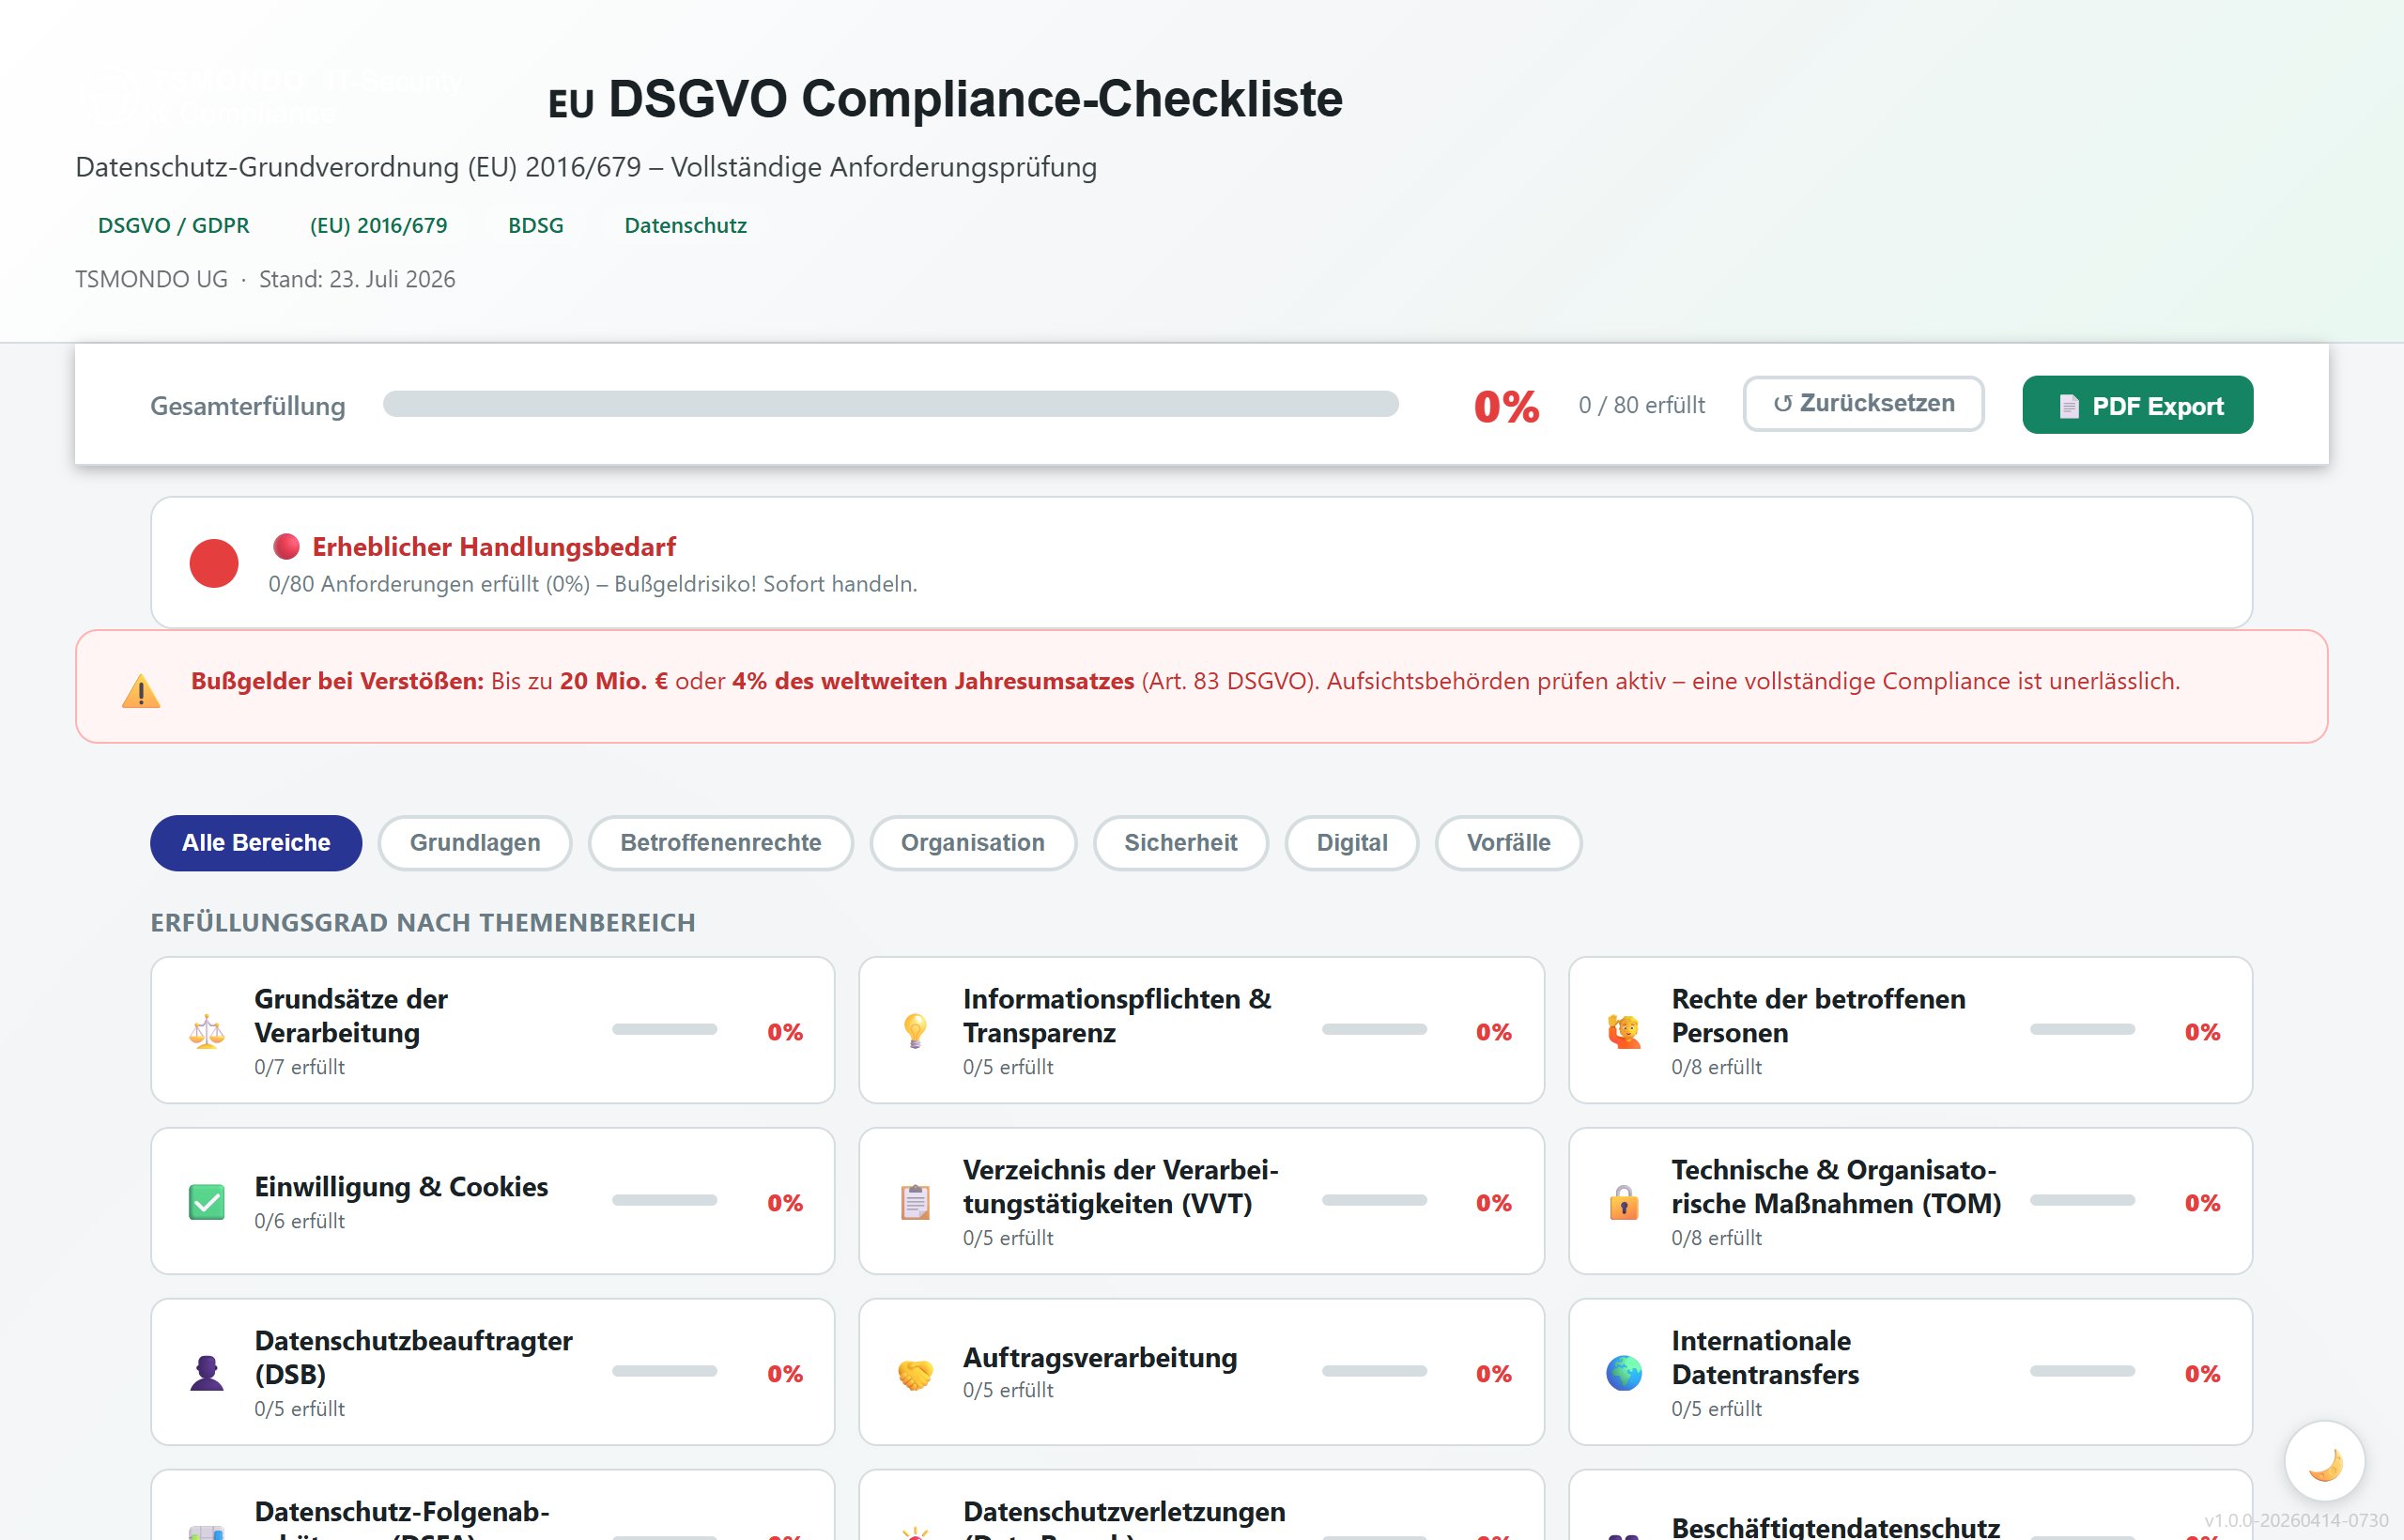Screen dimensions: 2404x1540
Task: Select the Digital filter
Action: pyautogui.click(x=1352, y=843)
